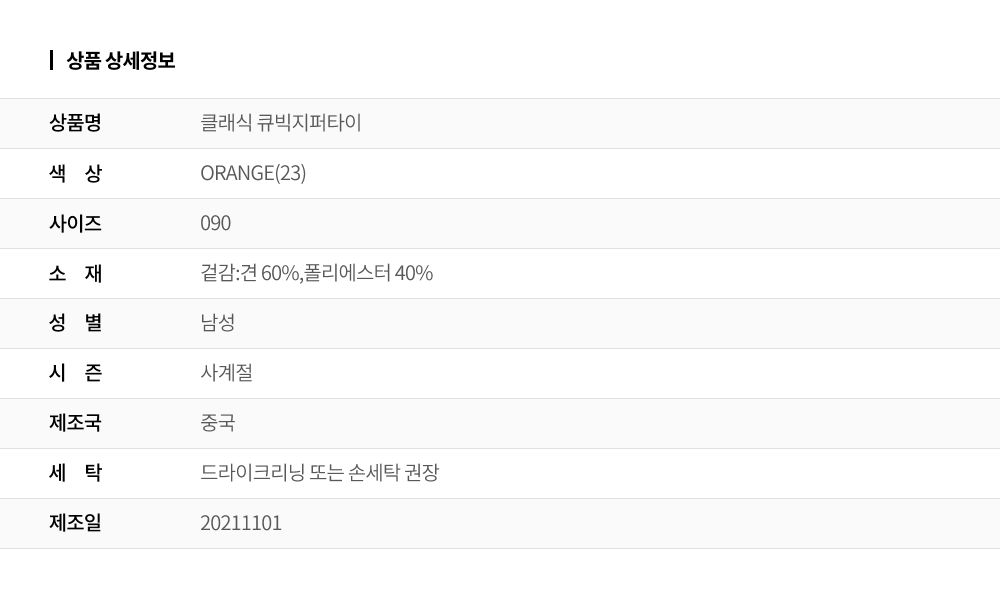This screenshot has width=1000, height=598.
Task: Select the season value 사계절
Action: click(x=227, y=373)
